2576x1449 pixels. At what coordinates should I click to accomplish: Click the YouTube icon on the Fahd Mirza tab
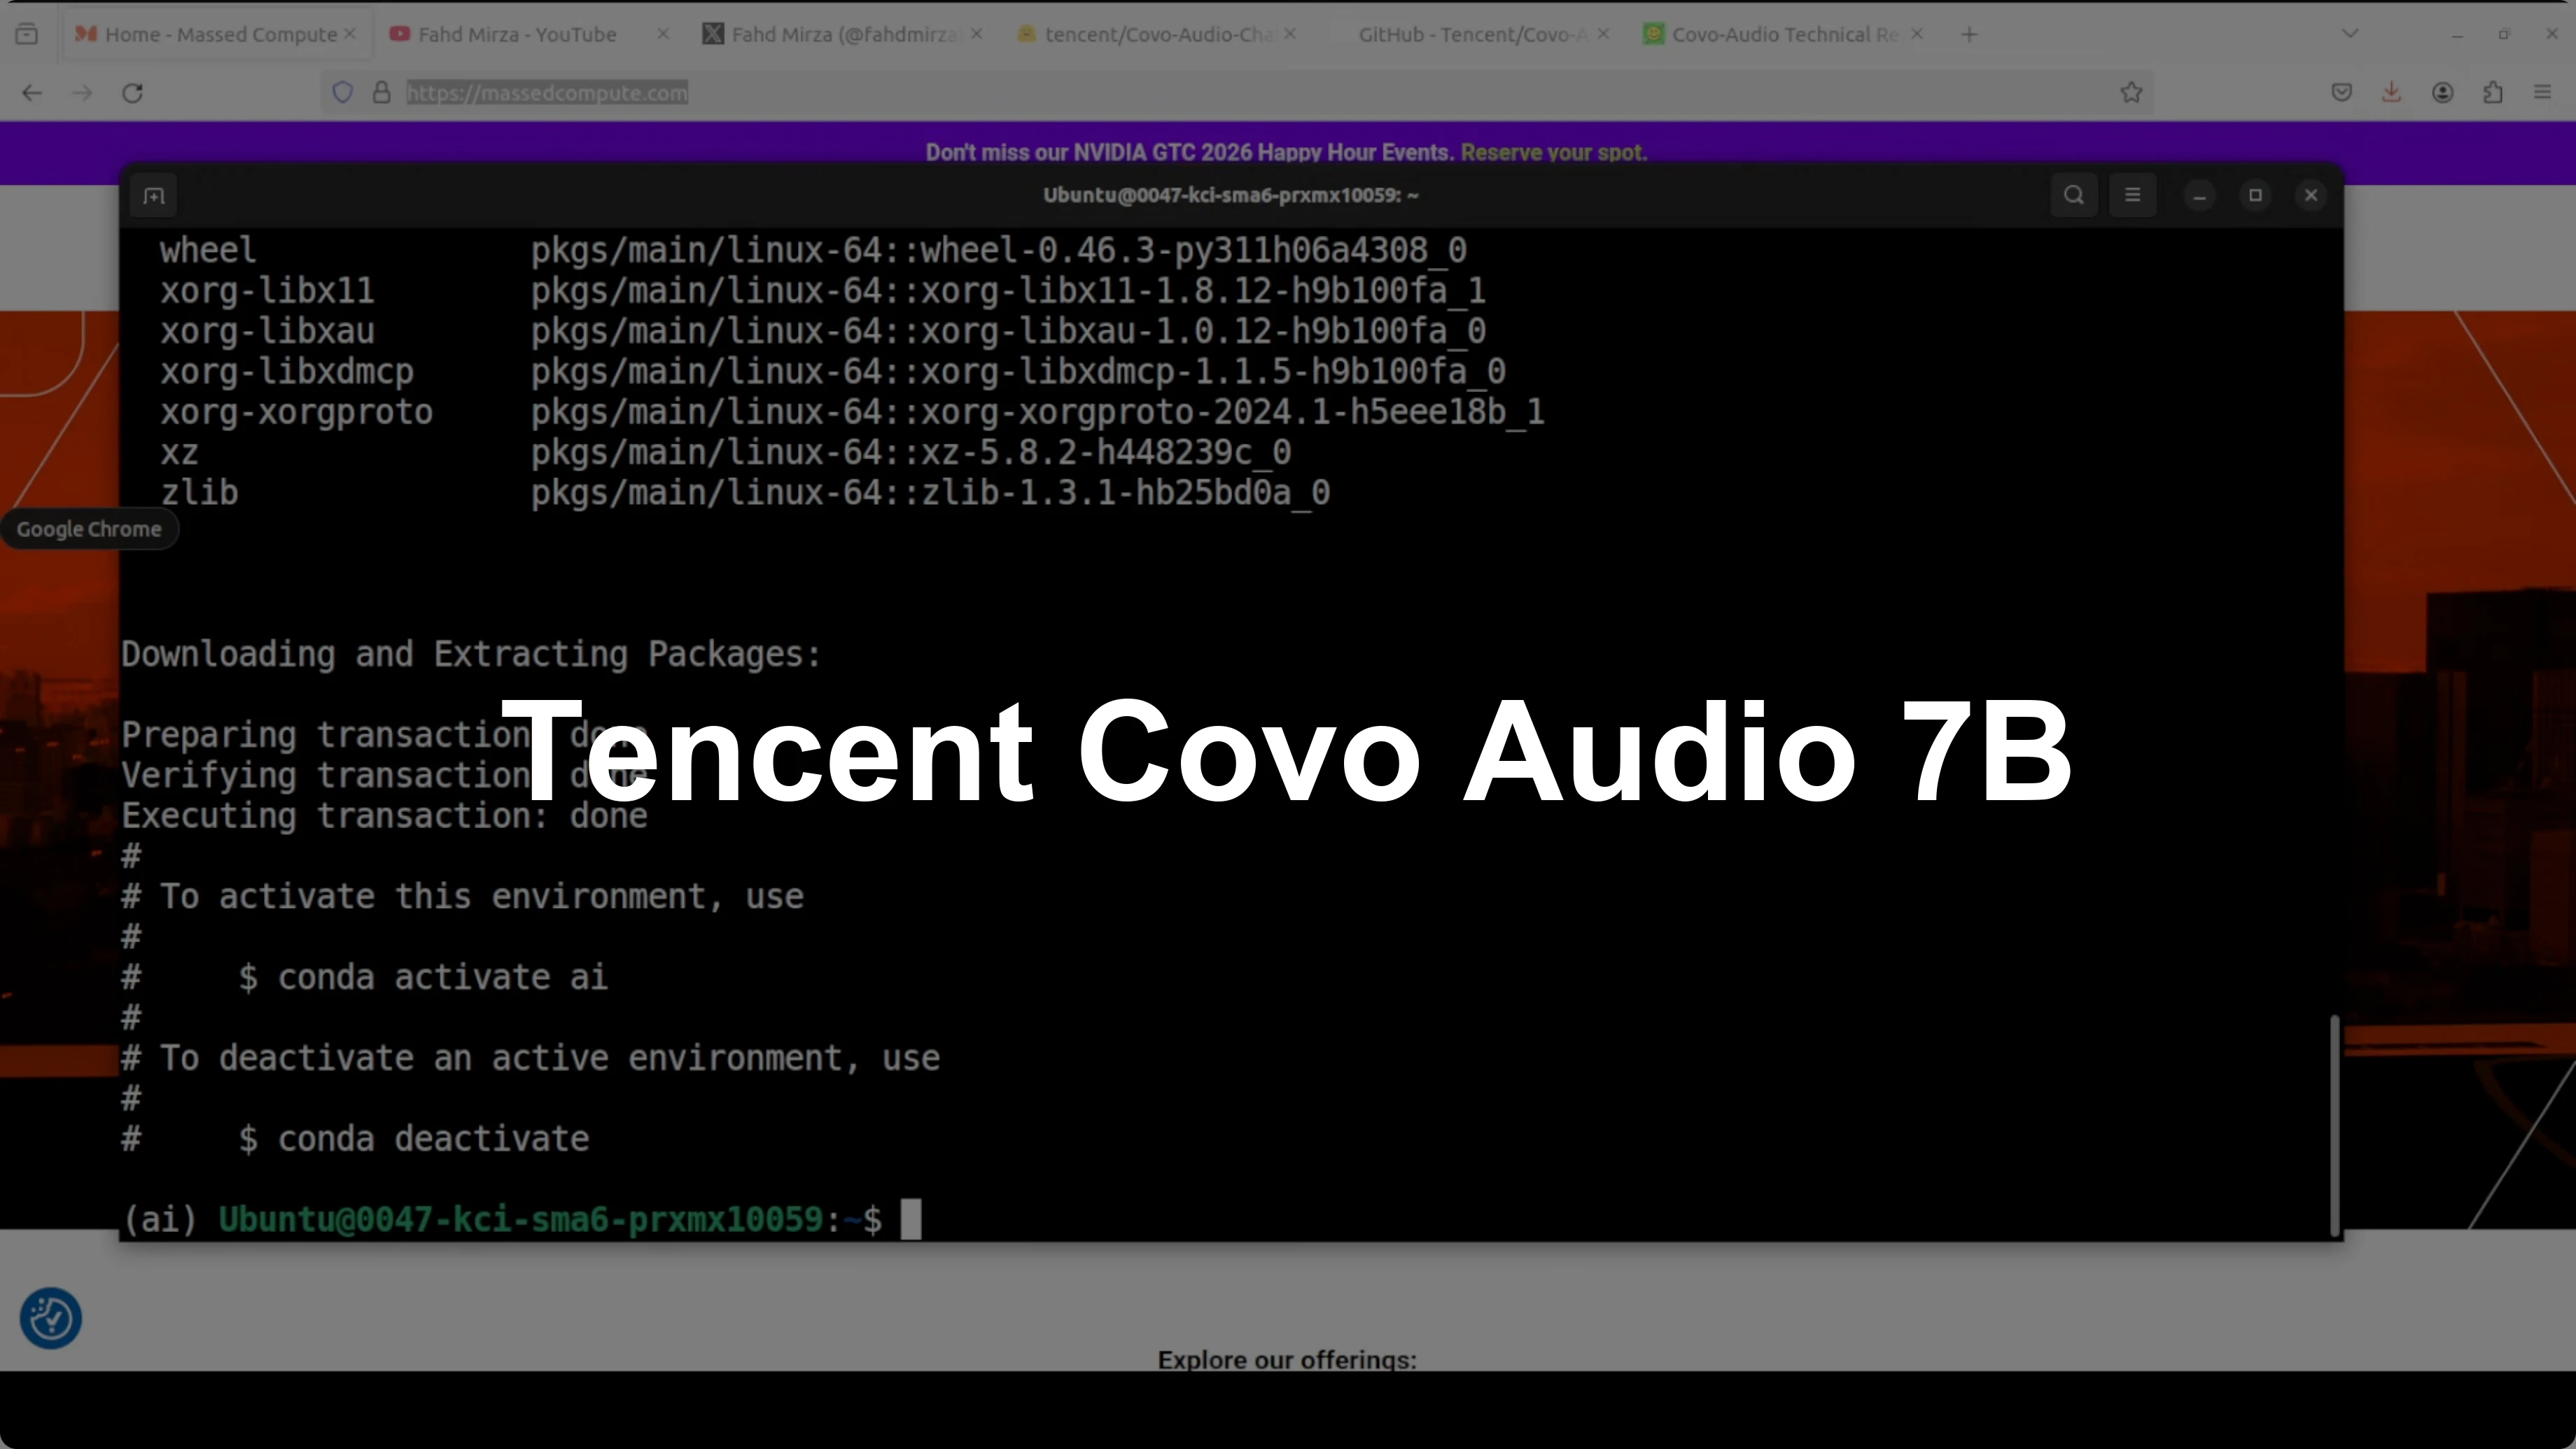click(x=399, y=33)
